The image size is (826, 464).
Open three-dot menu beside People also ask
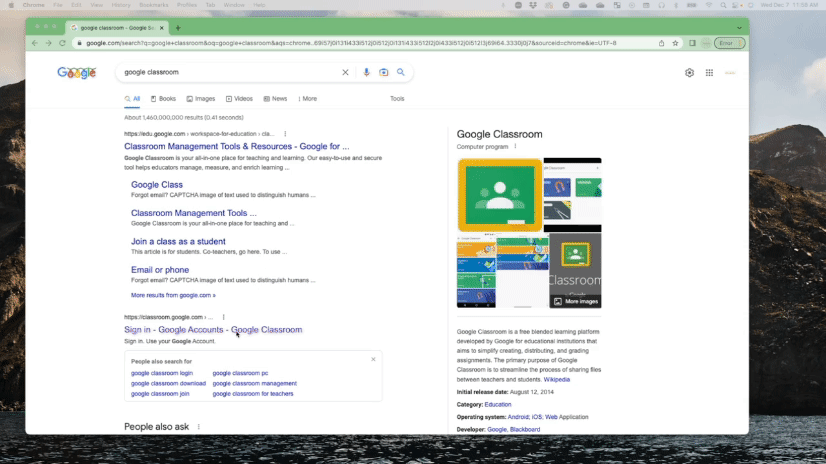coord(199,427)
